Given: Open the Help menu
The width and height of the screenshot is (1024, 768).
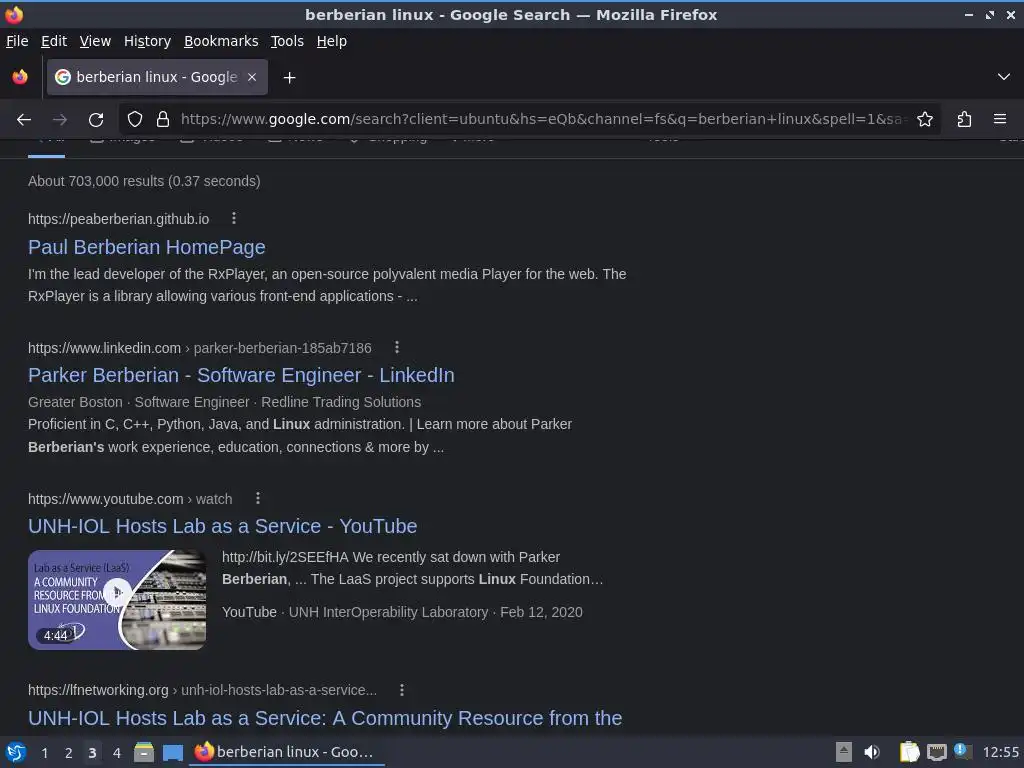Looking at the screenshot, I should click(x=332, y=41).
